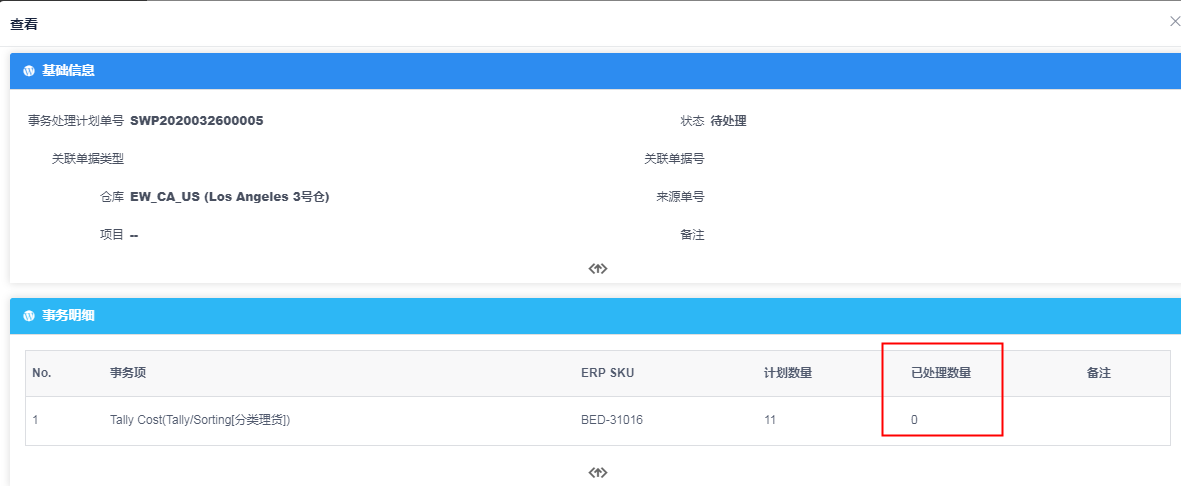
Task: Click the ERP SKU column header
Action: pos(607,373)
